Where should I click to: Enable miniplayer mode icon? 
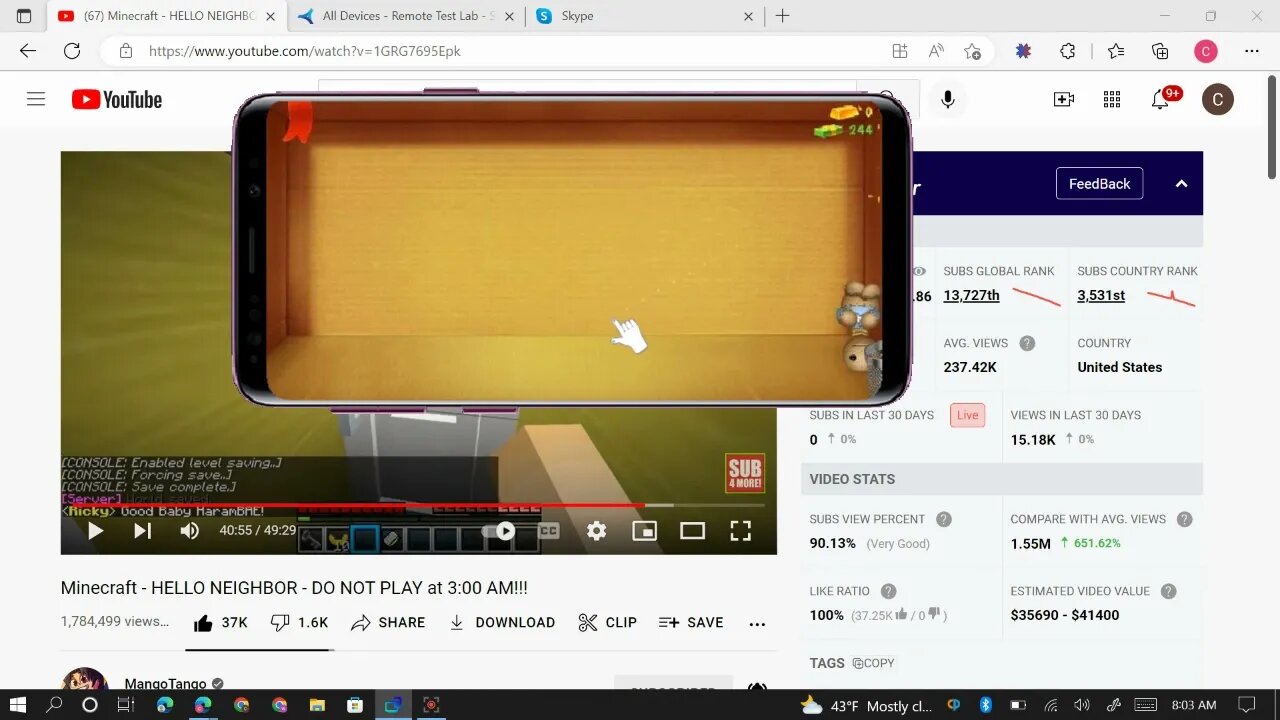(x=645, y=531)
